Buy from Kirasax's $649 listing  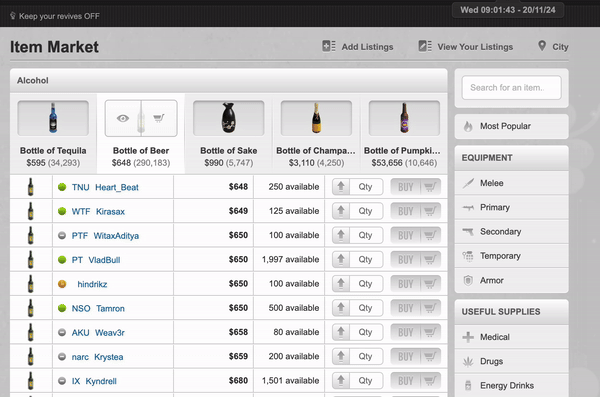pos(416,211)
